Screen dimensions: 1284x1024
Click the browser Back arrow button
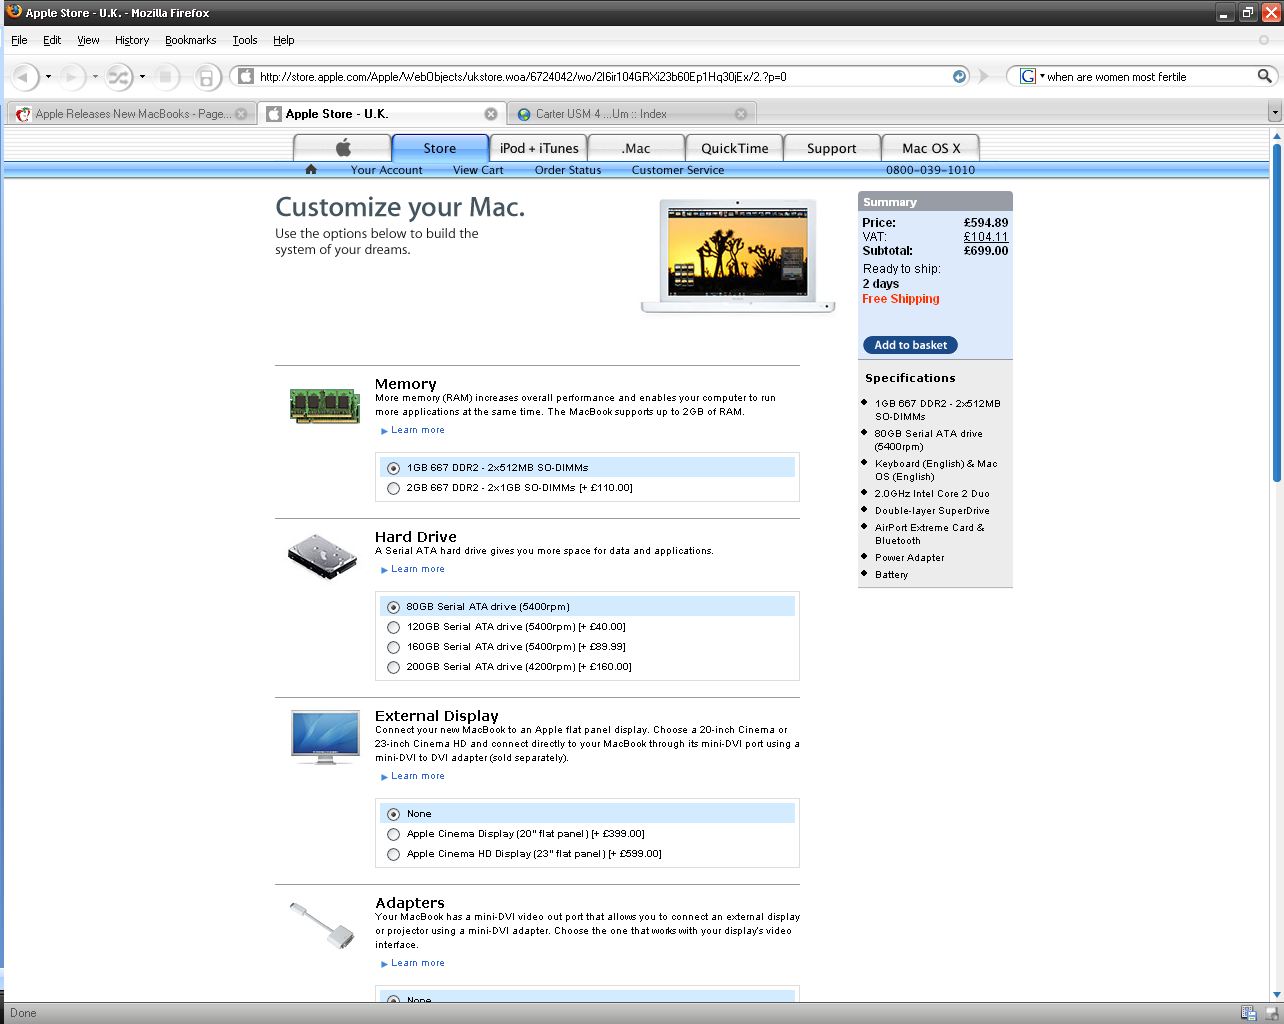pos(24,76)
